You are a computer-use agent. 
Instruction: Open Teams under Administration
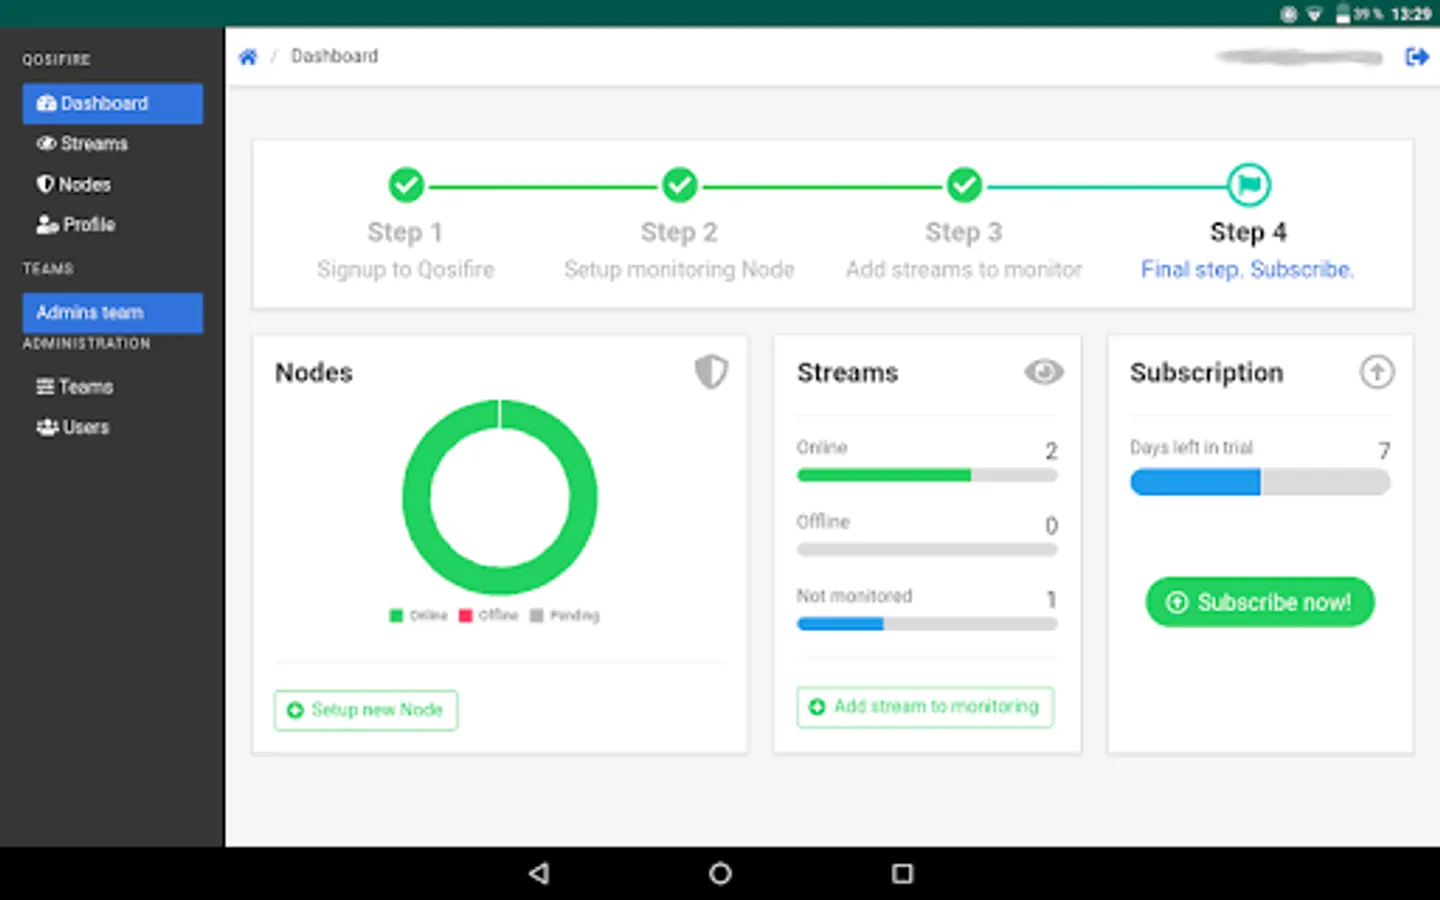[x=75, y=387]
